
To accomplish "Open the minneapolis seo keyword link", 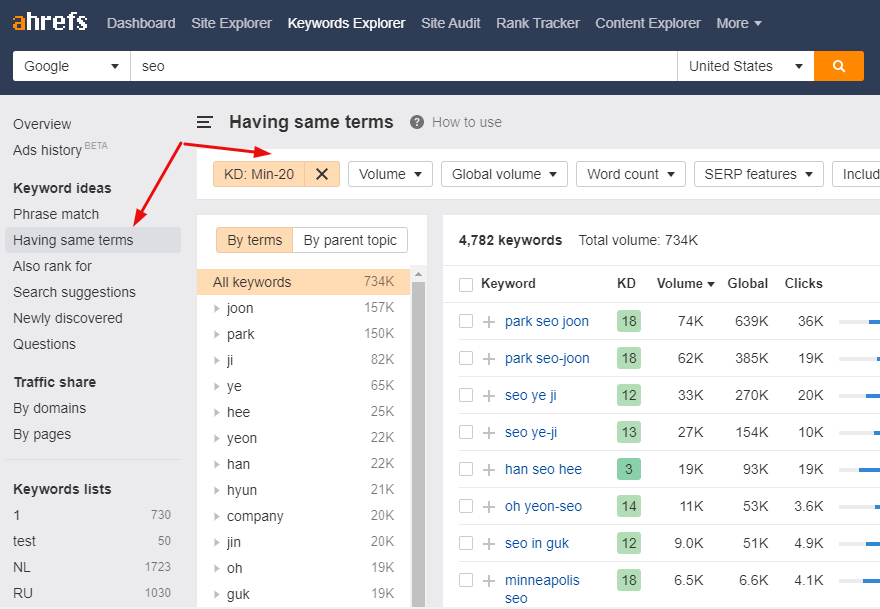I will [542, 589].
